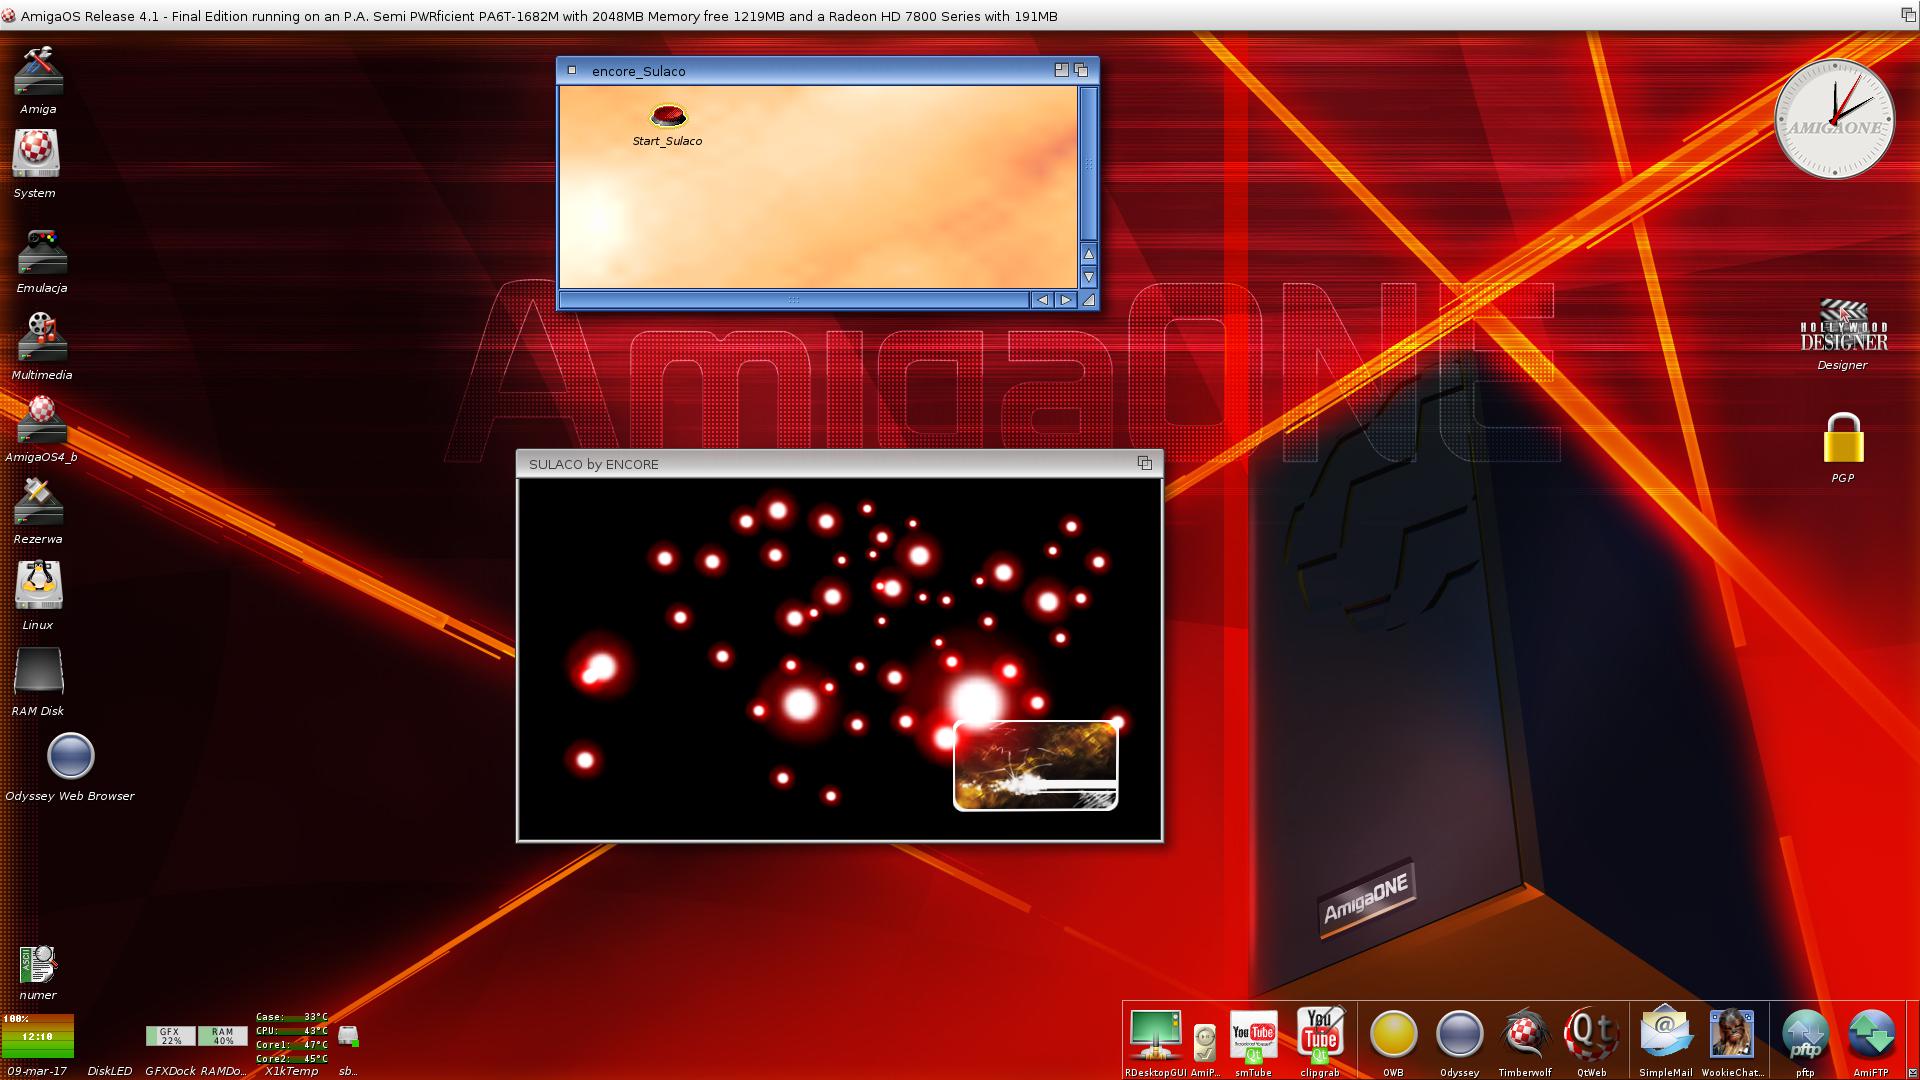Click depth gadget of encore_Sulaco window
The height and width of the screenshot is (1080, 1920).
(x=1081, y=70)
